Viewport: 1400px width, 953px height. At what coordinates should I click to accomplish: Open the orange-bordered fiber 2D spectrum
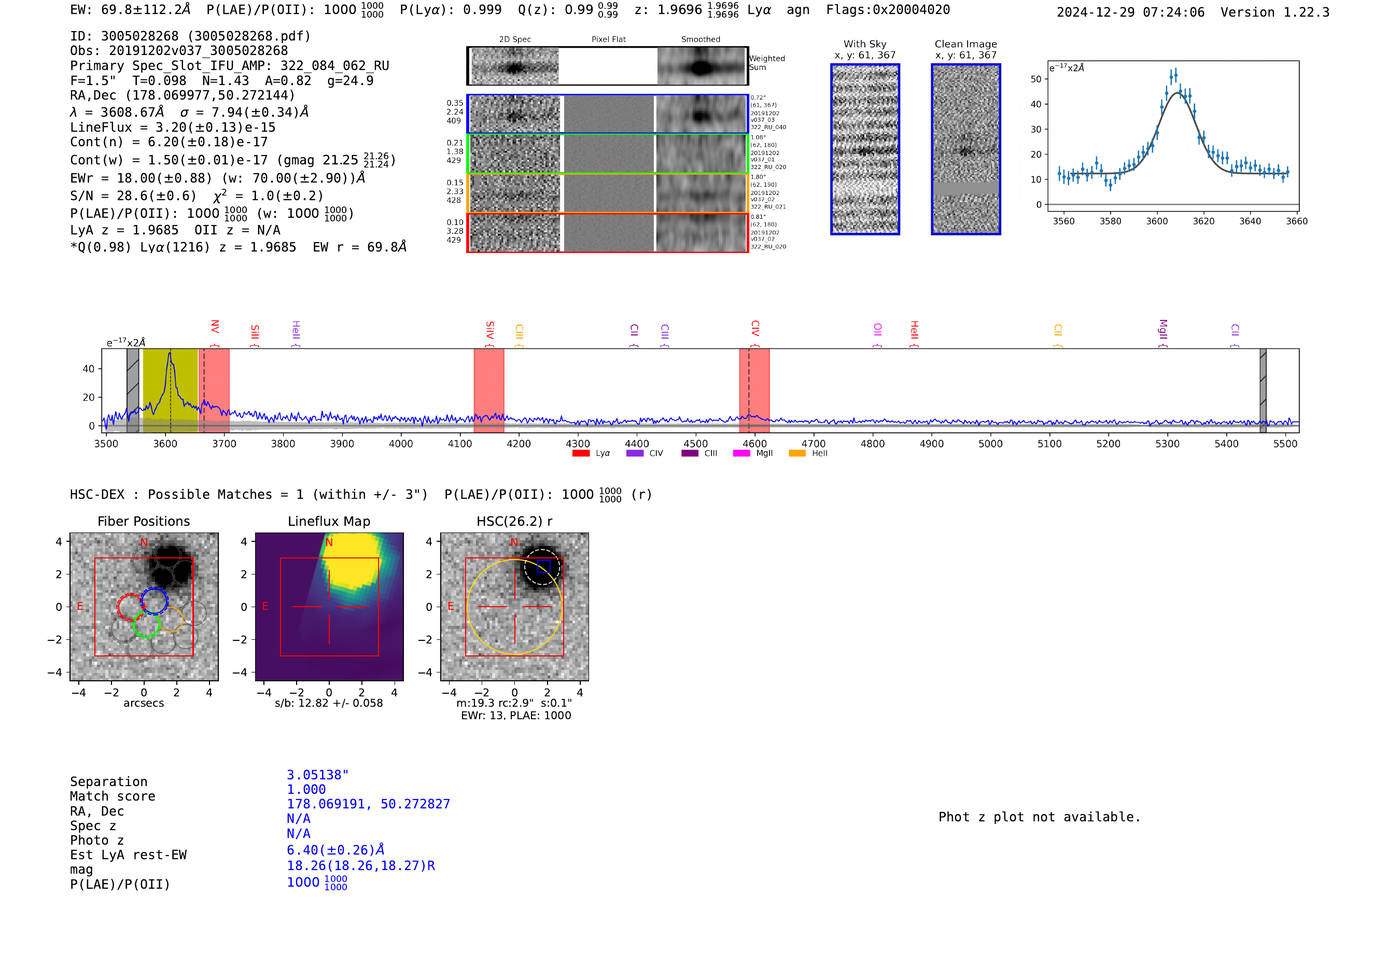coord(515,193)
